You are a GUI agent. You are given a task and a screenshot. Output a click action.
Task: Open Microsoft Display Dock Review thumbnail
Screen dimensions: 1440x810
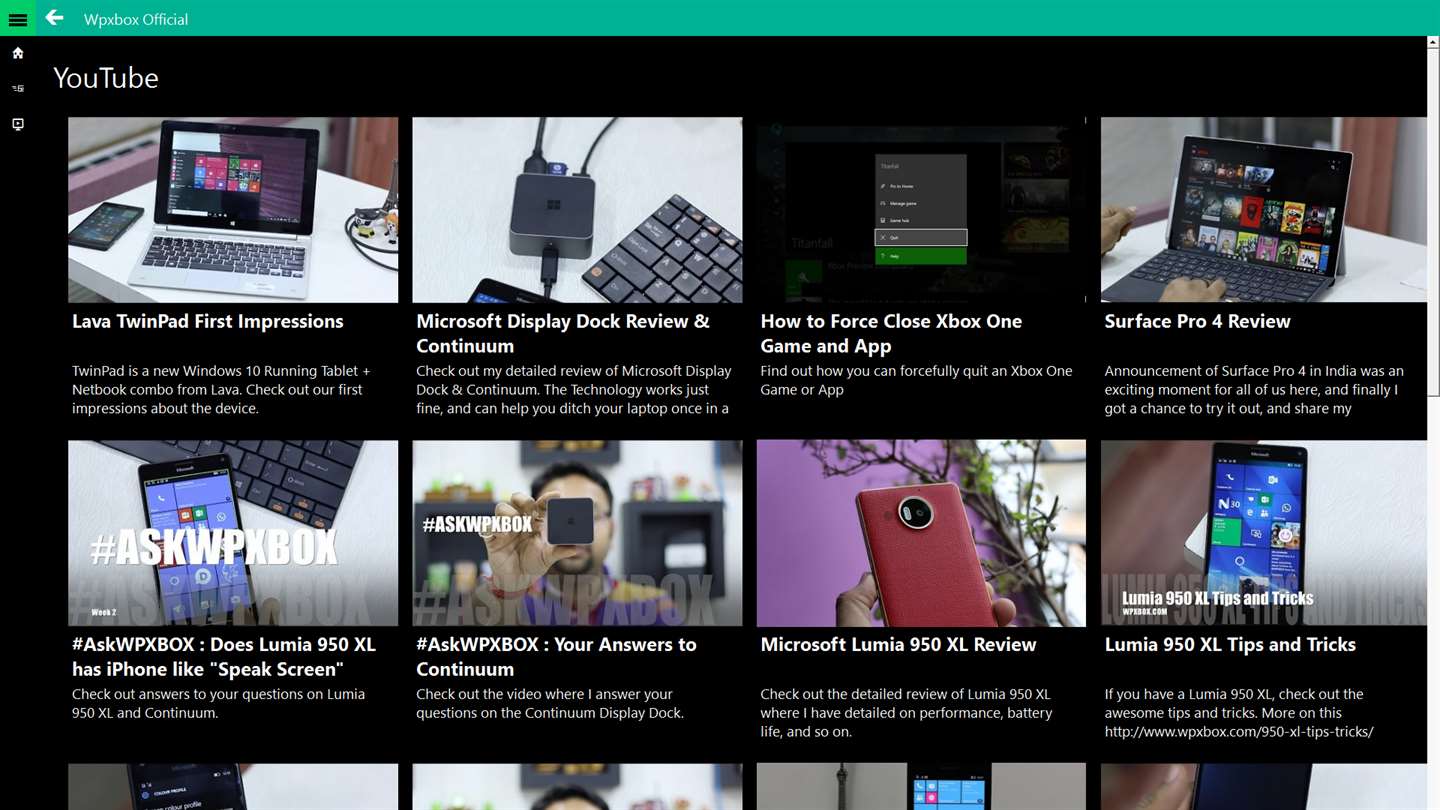click(x=577, y=210)
